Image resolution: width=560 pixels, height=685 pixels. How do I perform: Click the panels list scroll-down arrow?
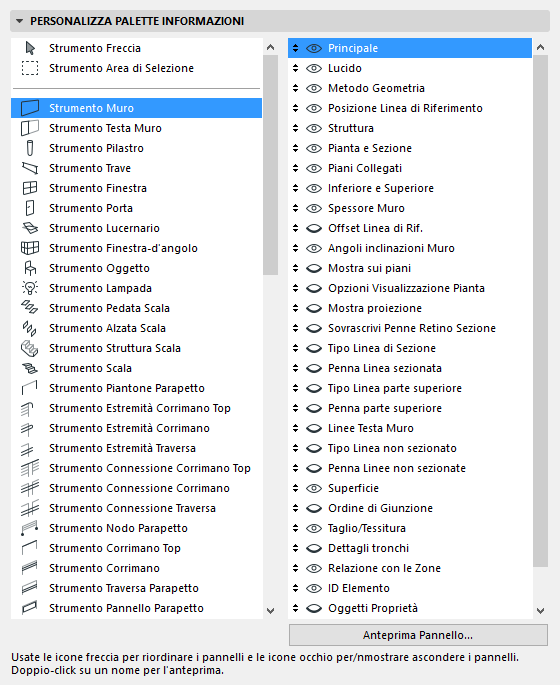point(540,611)
